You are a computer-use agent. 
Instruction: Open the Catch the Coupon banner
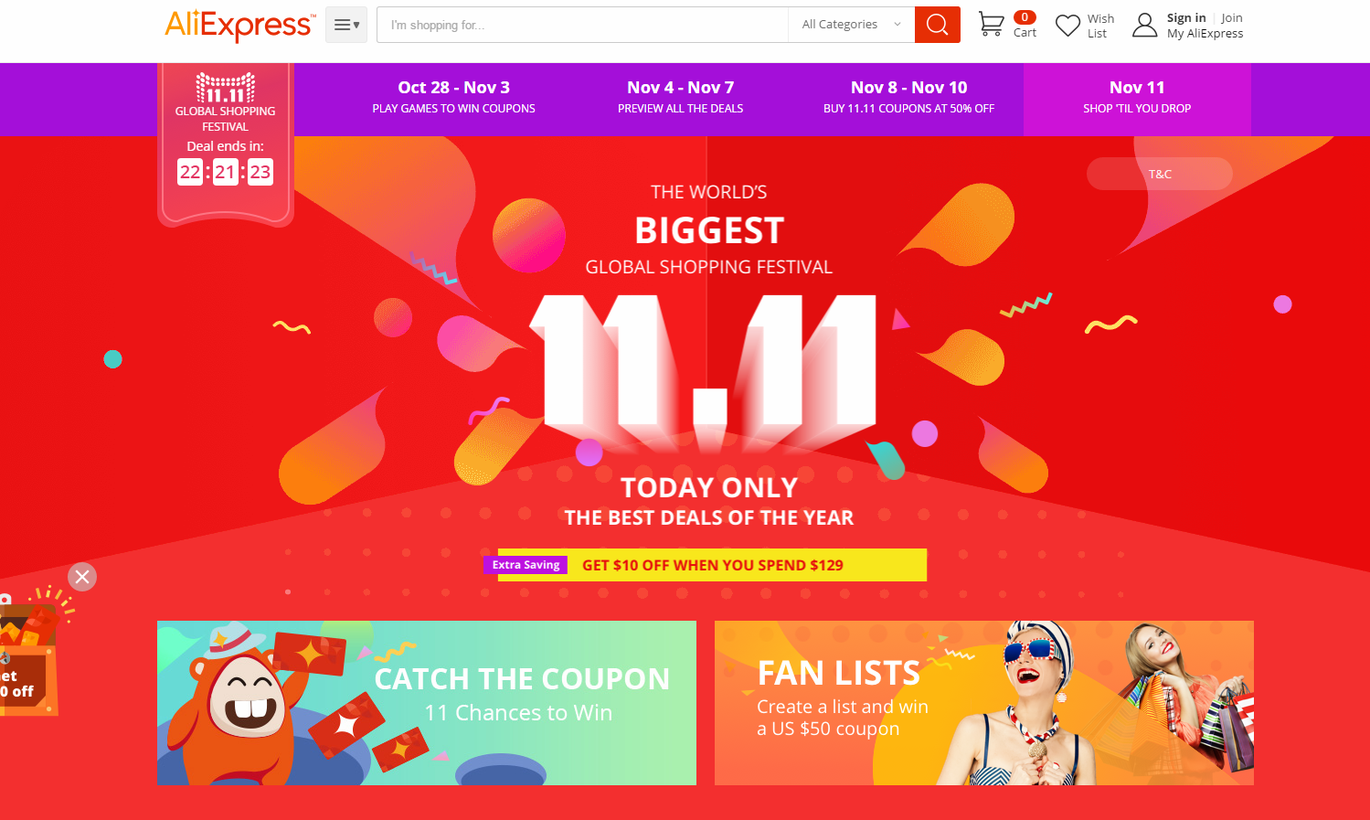point(427,703)
